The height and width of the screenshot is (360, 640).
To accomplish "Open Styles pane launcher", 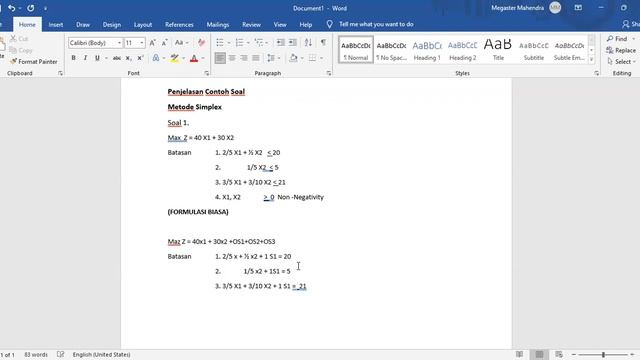I will [x=596, y=73].
